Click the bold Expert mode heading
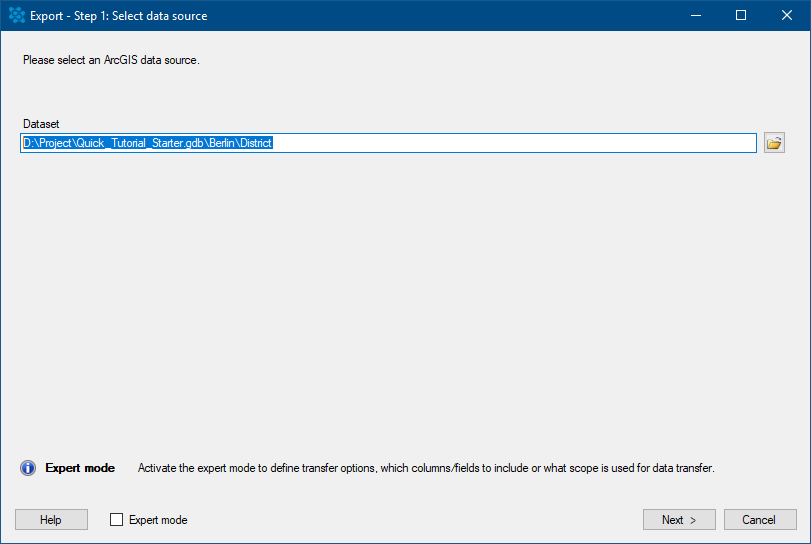This screenshot has height=544, width=811. (x=80, y=468)
